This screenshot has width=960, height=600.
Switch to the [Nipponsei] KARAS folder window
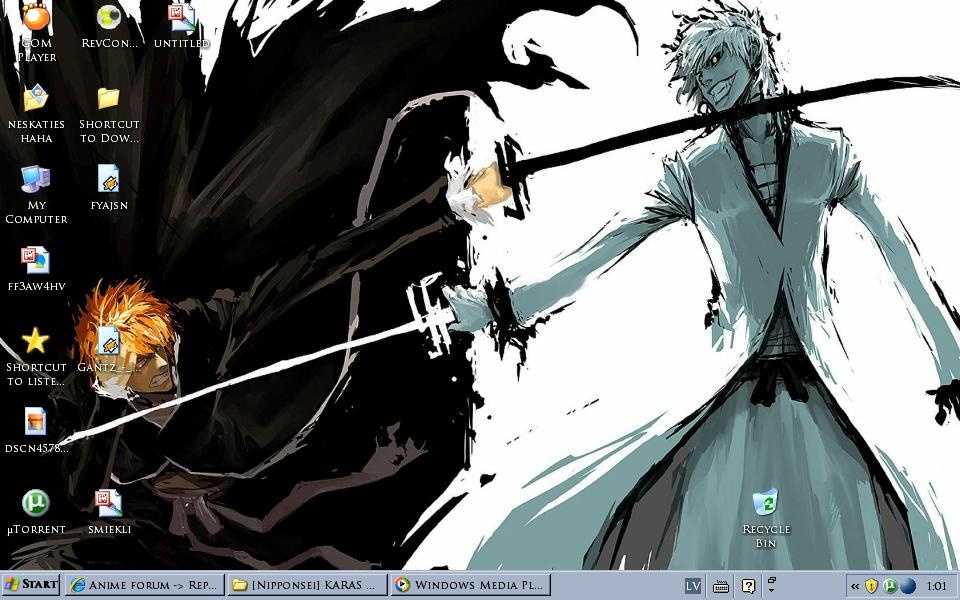point(307,585)
